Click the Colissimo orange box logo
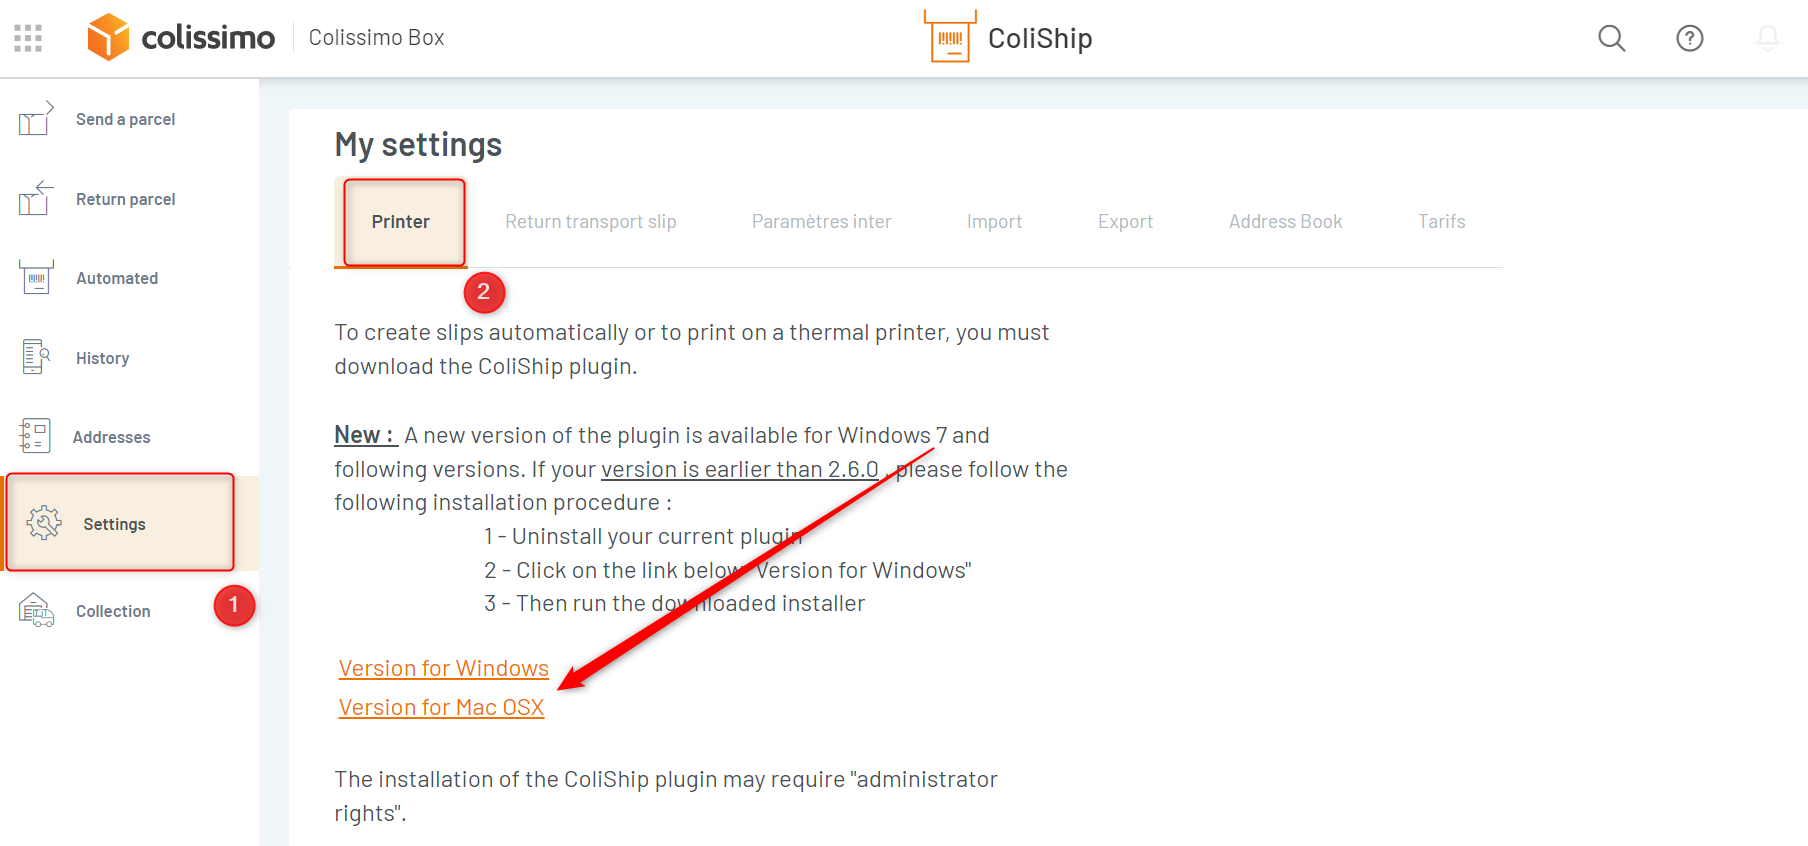The image size is (1808, 846). pos(108,38)
